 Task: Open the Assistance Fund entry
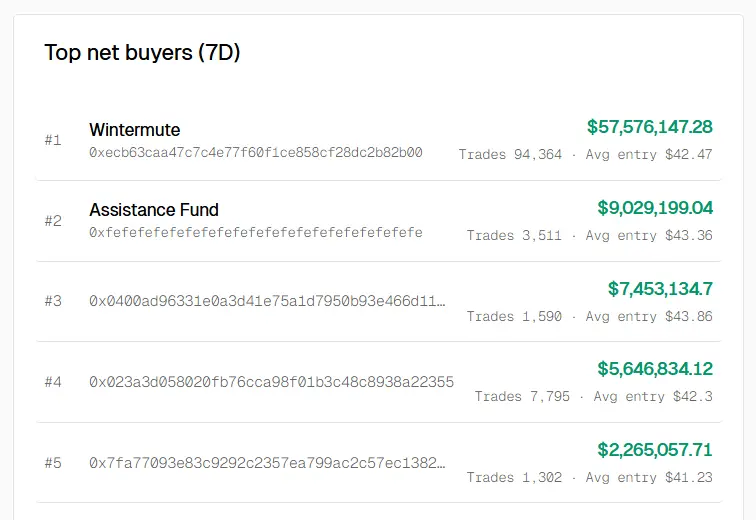(153, 210)
